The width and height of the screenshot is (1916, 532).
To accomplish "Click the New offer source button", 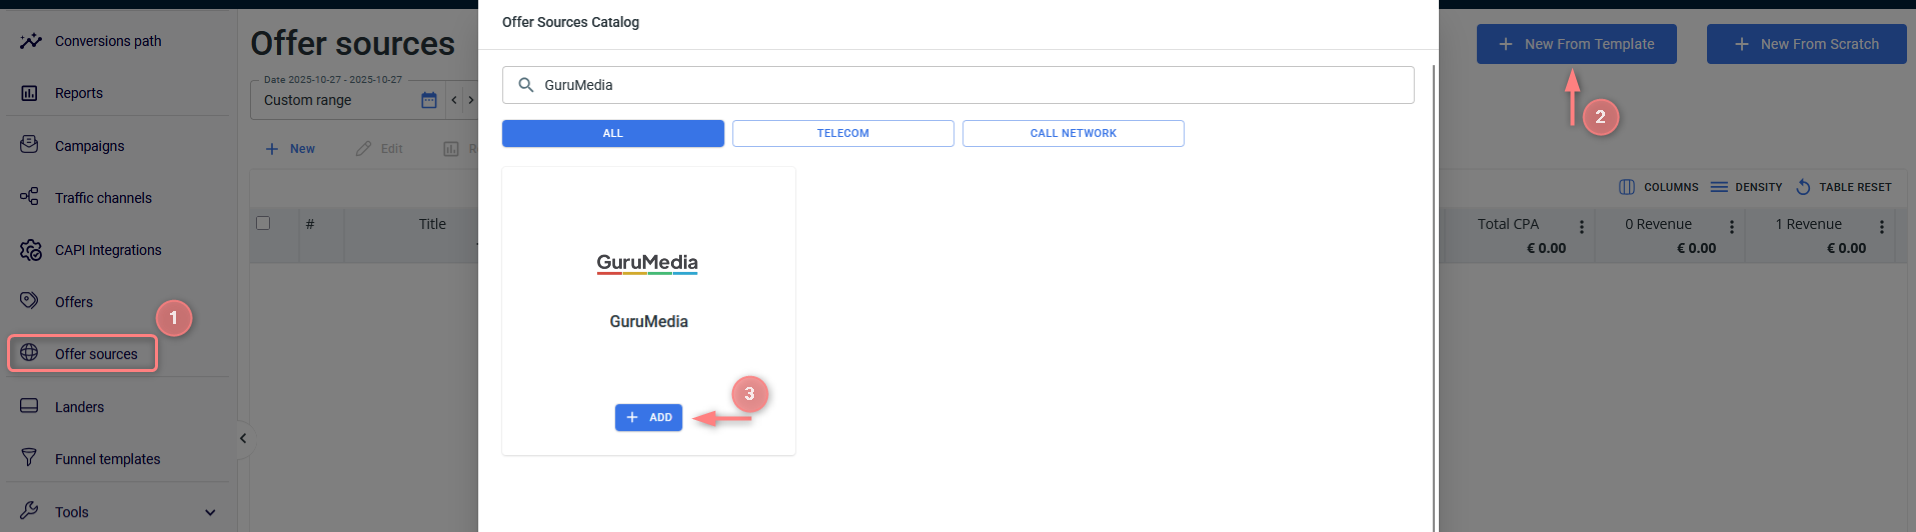I will pyautogui.click(x=290, y=149).
